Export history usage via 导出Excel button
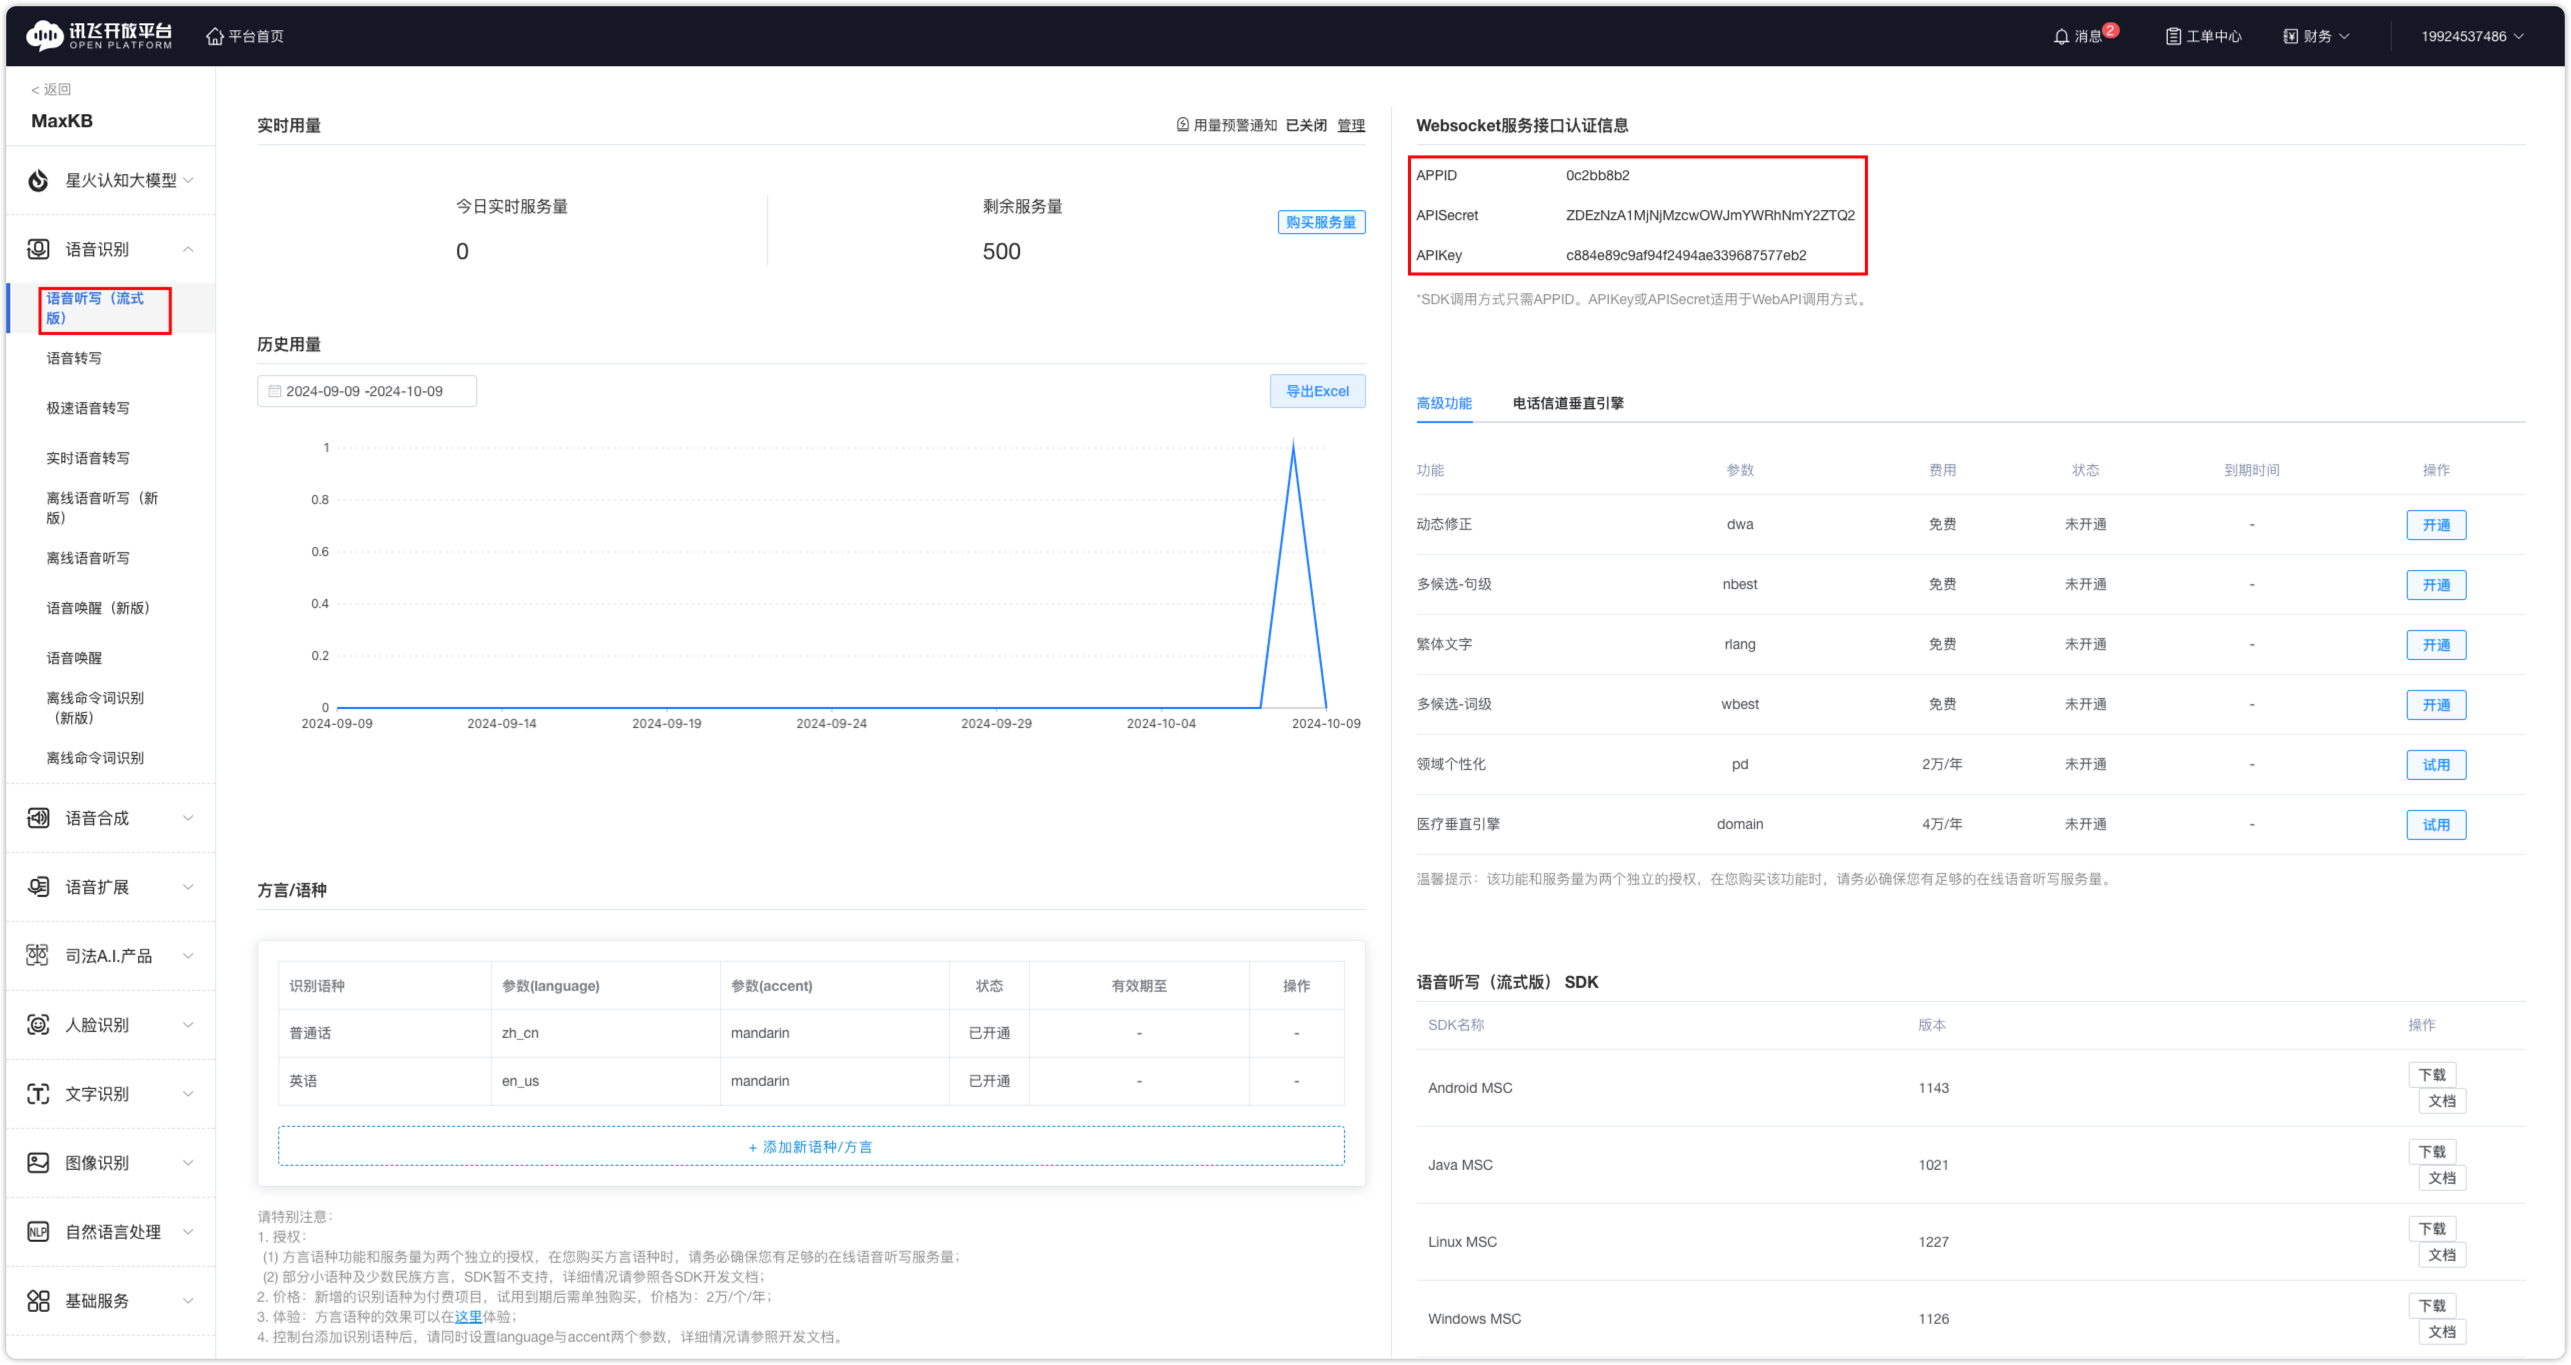This screenshot has height=1365, width=2571. pos(1318,390)
